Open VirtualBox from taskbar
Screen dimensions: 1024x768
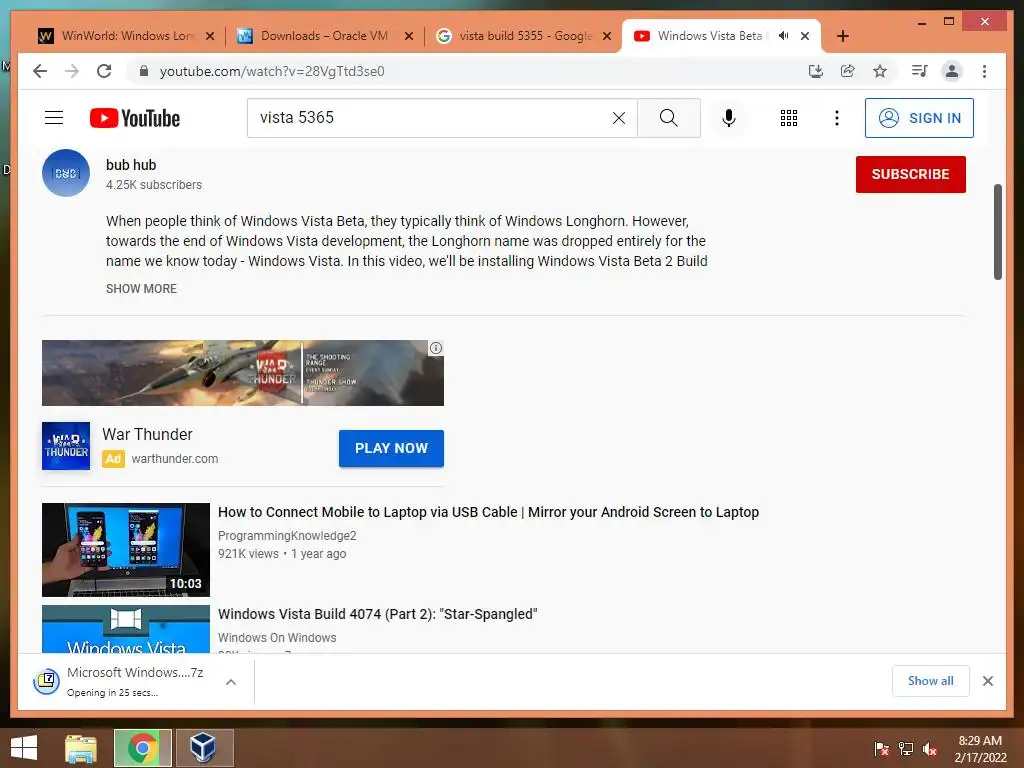click(x=204, y=748)
